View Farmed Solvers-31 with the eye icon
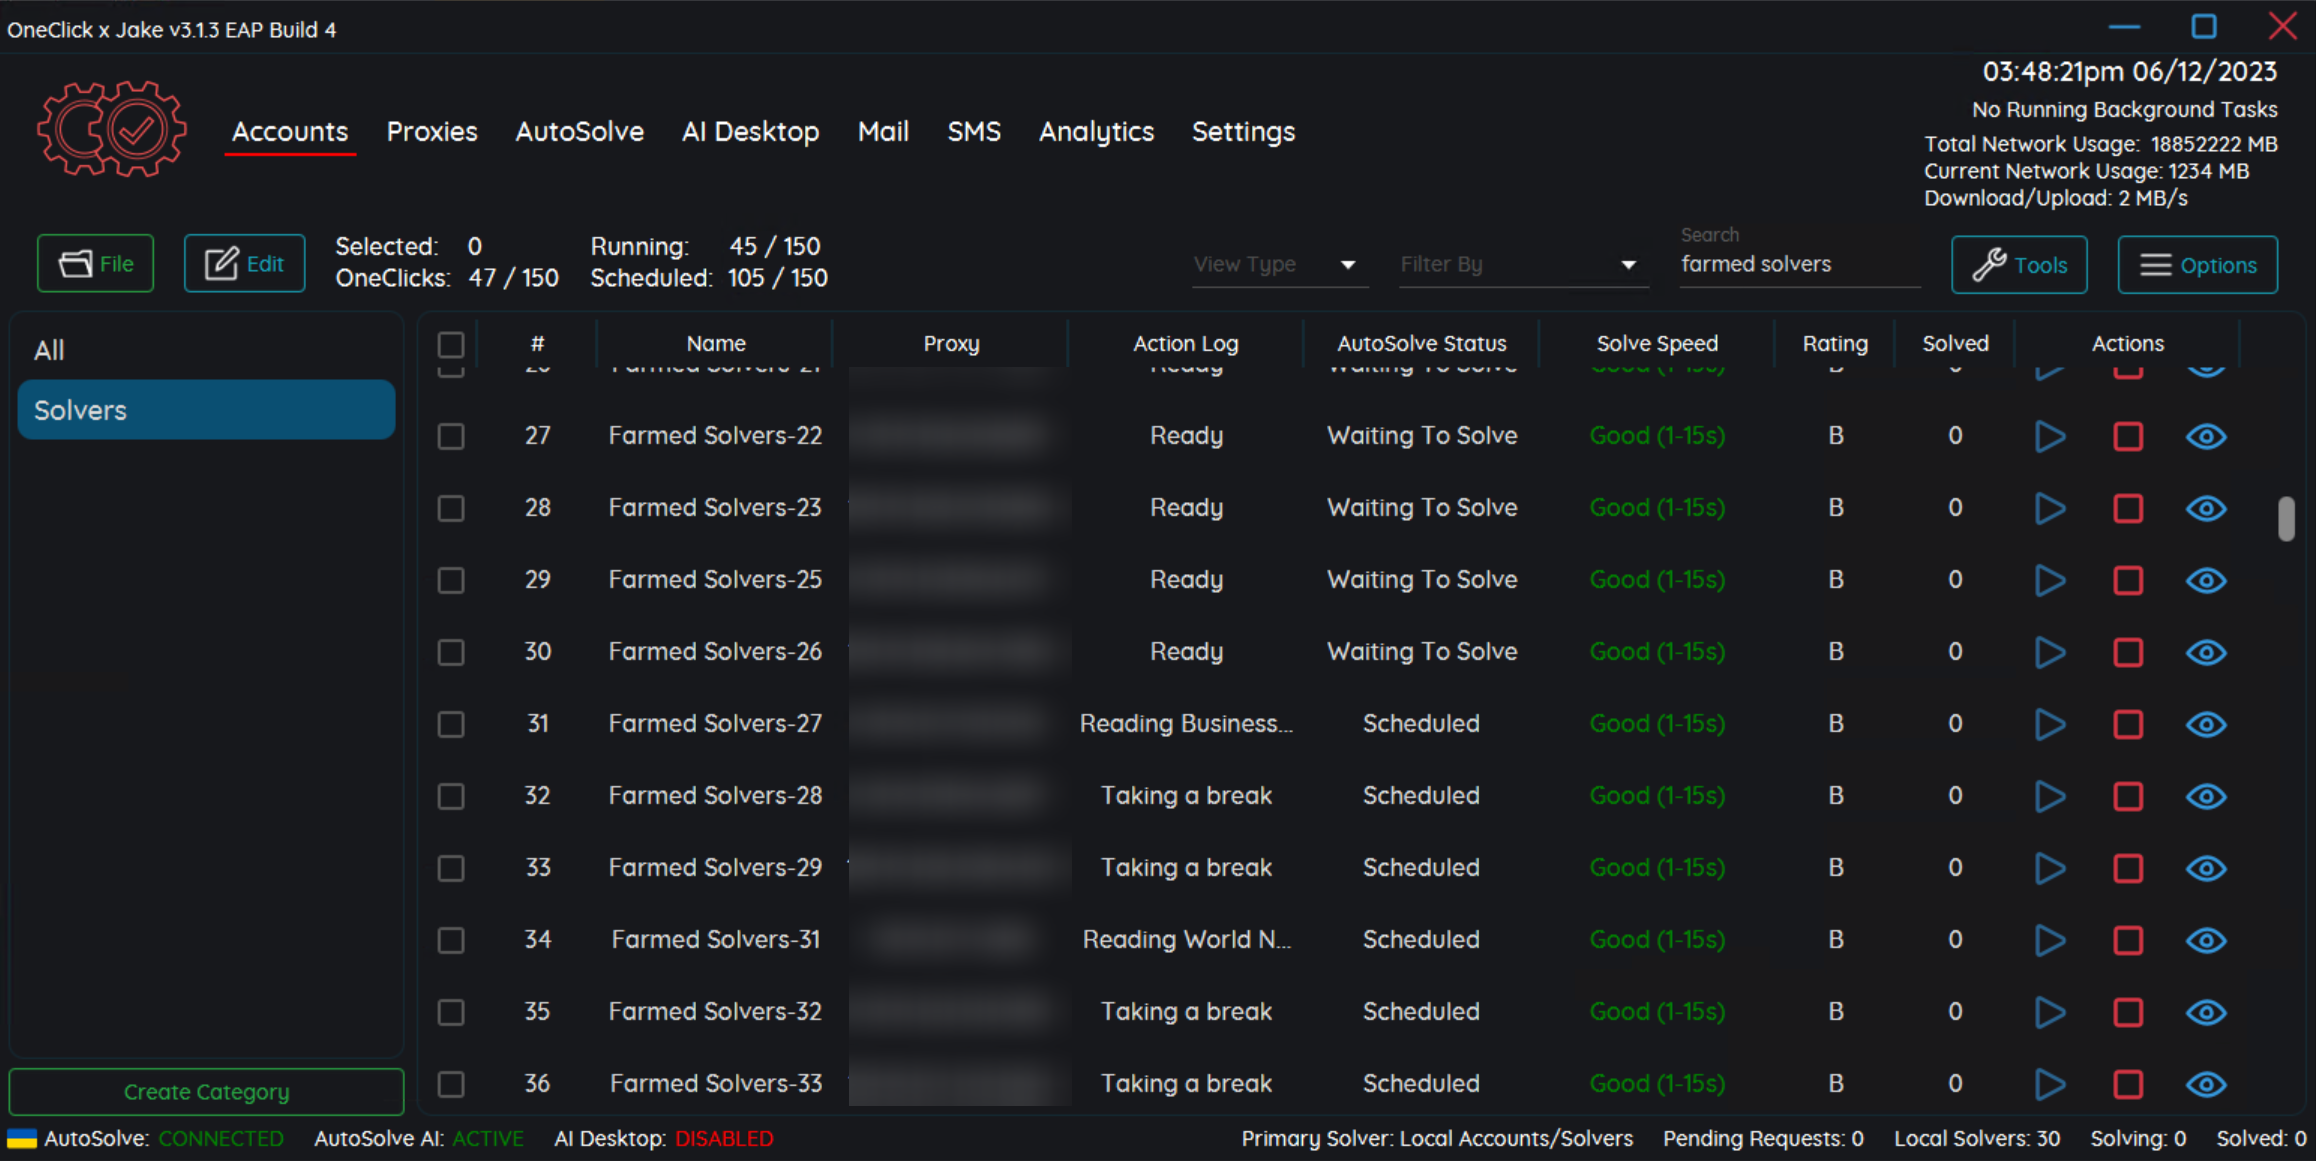Screen dimensions: 2316x1161 point(2205,941)
